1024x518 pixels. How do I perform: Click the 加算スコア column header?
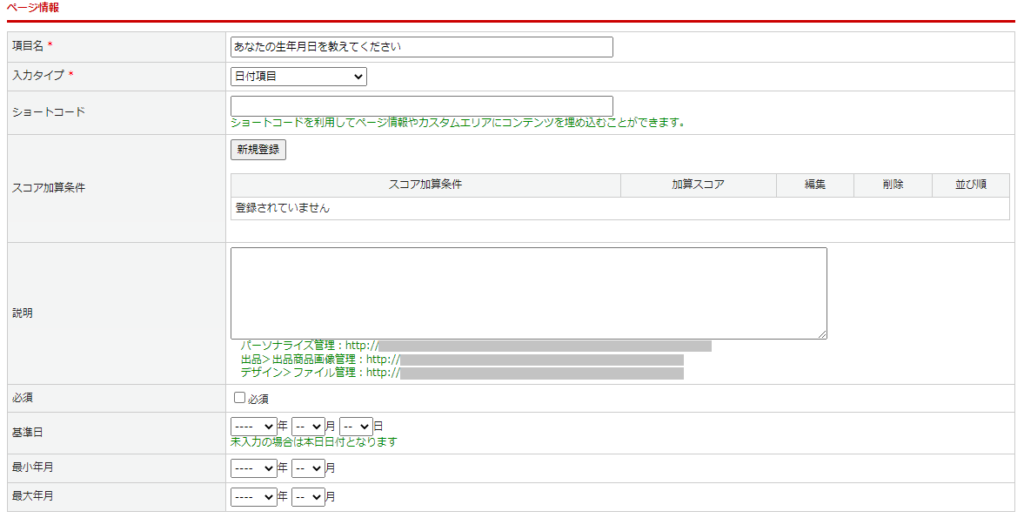pyautogui.click(x=698, y=185)
